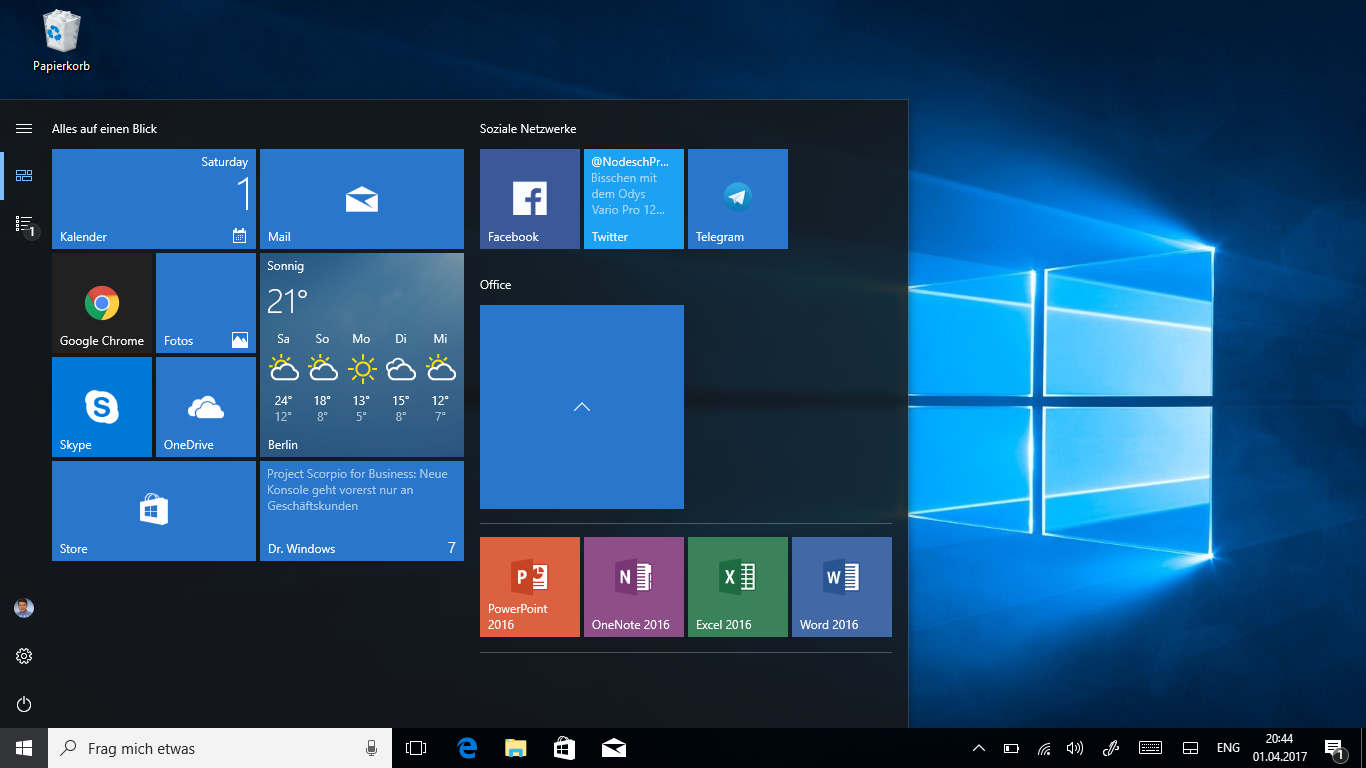
Task: Open the OneNote 2016 tile
Action: [x=634, y=587]
